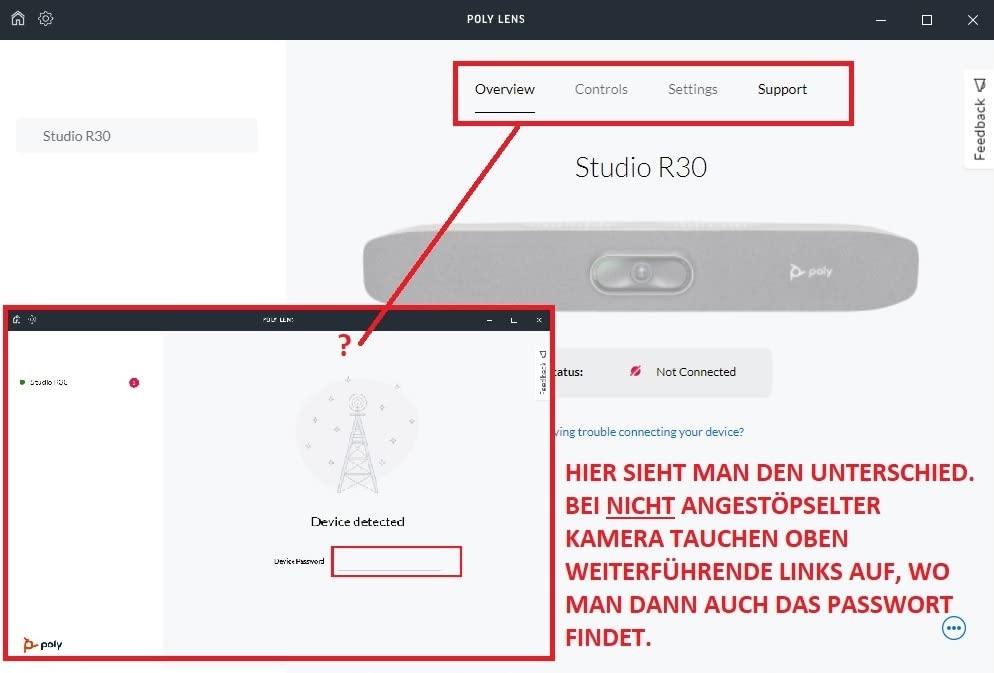The height and width of the screenshot is (673, 994).
Task: Click the red Not Connected status icon
Action: 635,372
